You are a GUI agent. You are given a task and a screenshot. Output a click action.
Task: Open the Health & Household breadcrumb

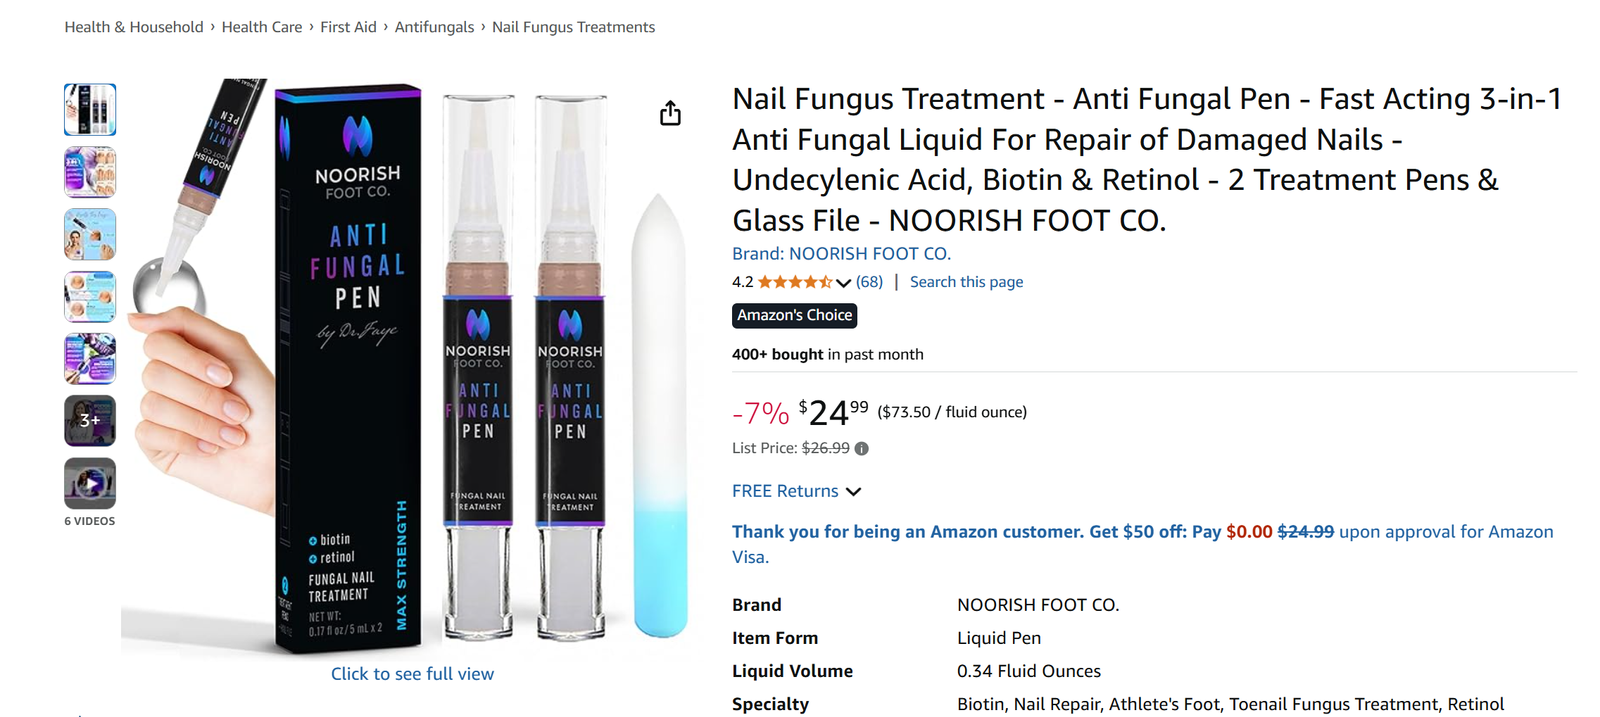pyautogui.click(x=134, y=27)
